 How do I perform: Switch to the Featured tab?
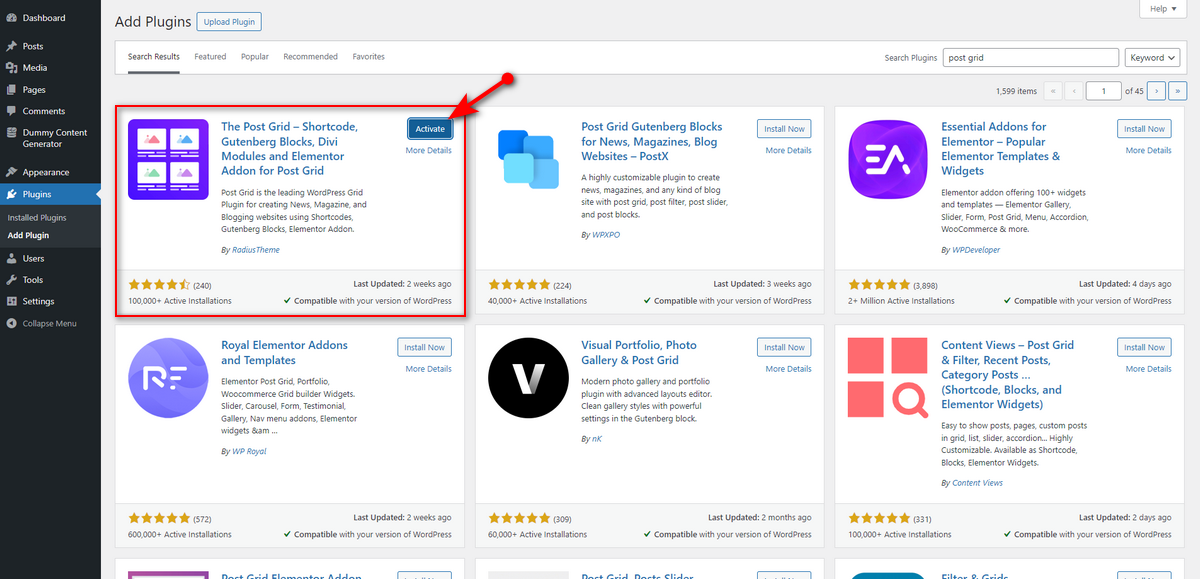pyautogui.click(x=210, y=57)
